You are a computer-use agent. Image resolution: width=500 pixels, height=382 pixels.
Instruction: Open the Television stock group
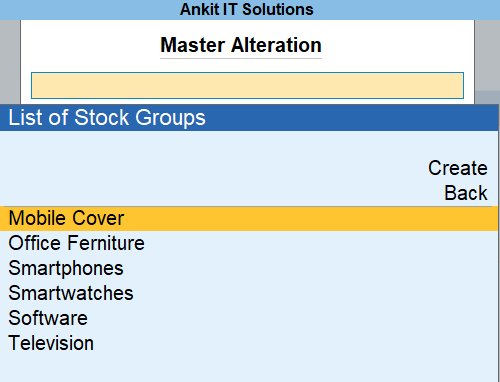tap(51, 343)
